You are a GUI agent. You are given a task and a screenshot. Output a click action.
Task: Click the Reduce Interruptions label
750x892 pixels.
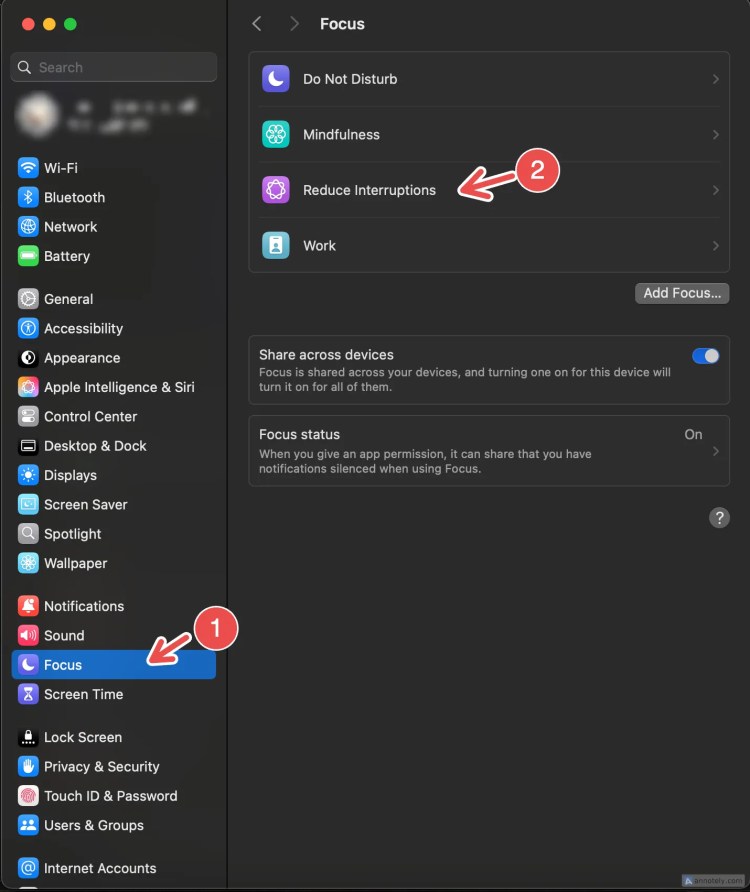coord(369,190)
